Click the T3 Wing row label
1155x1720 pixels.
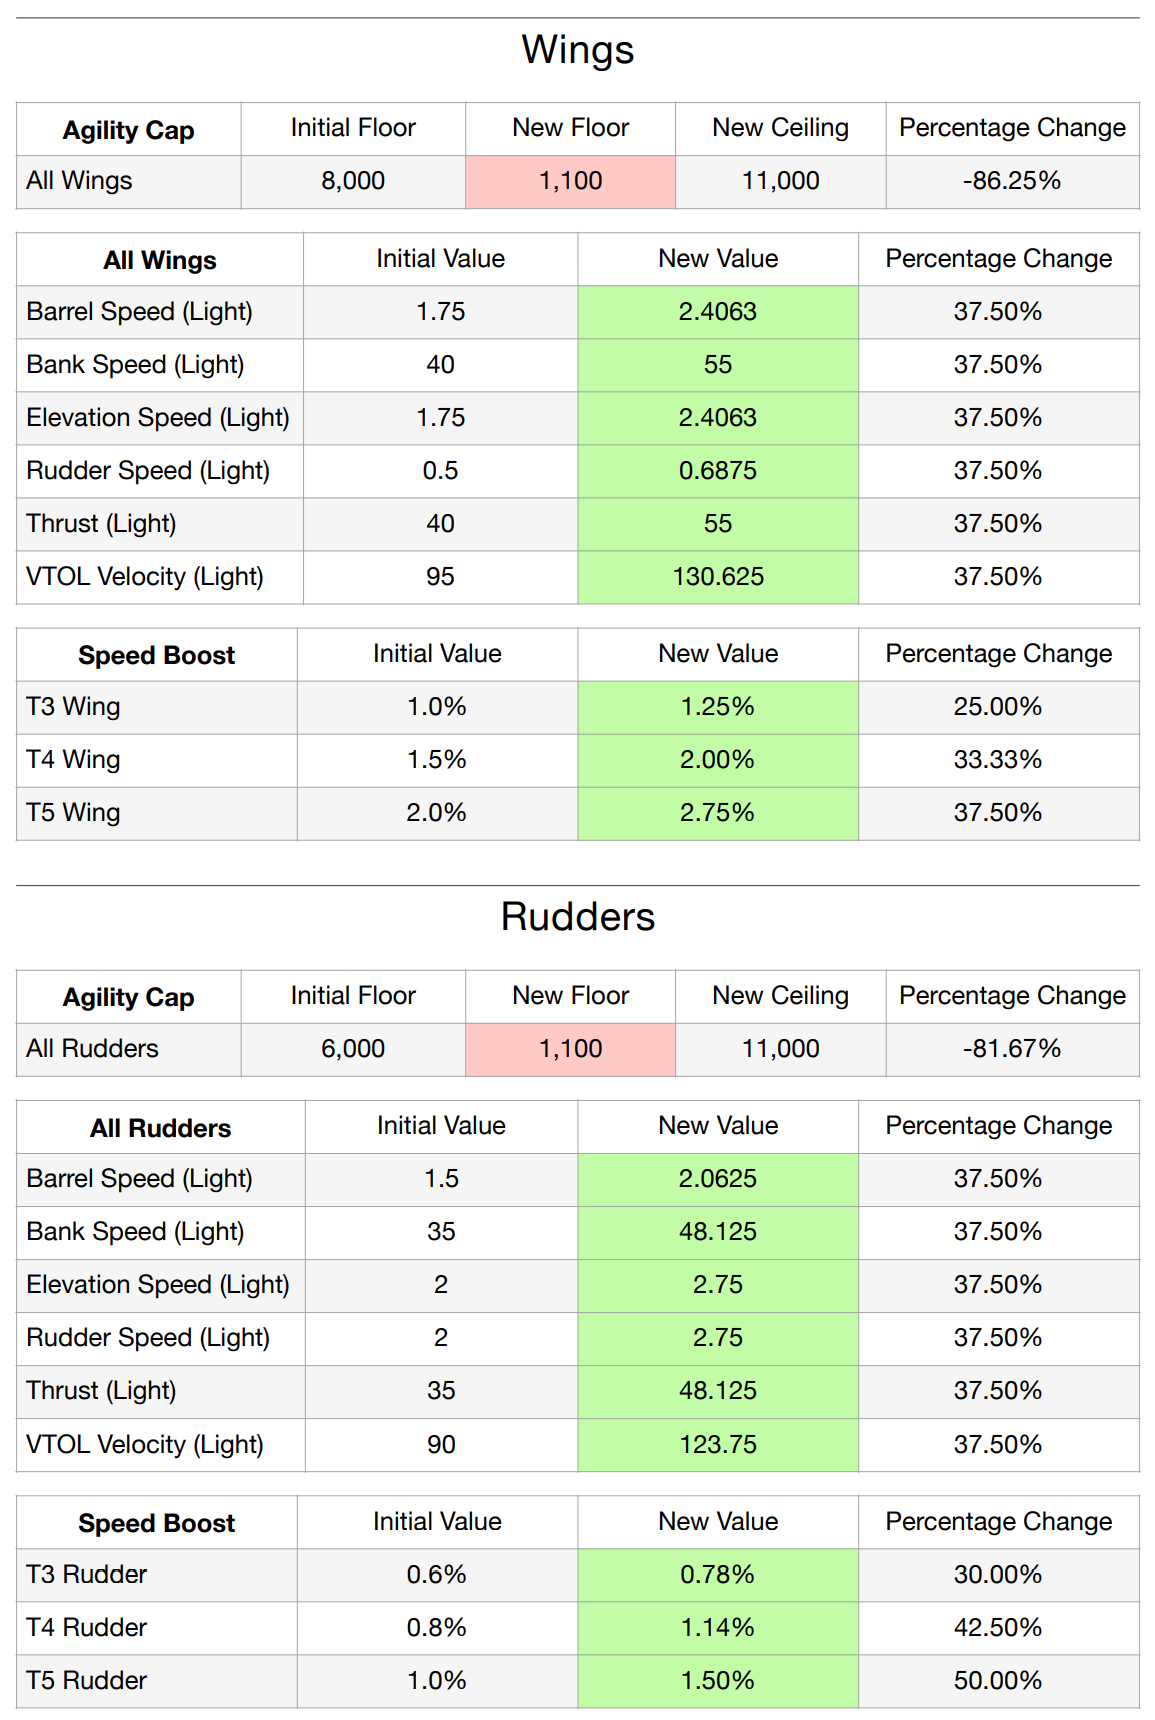coord(73,707)
